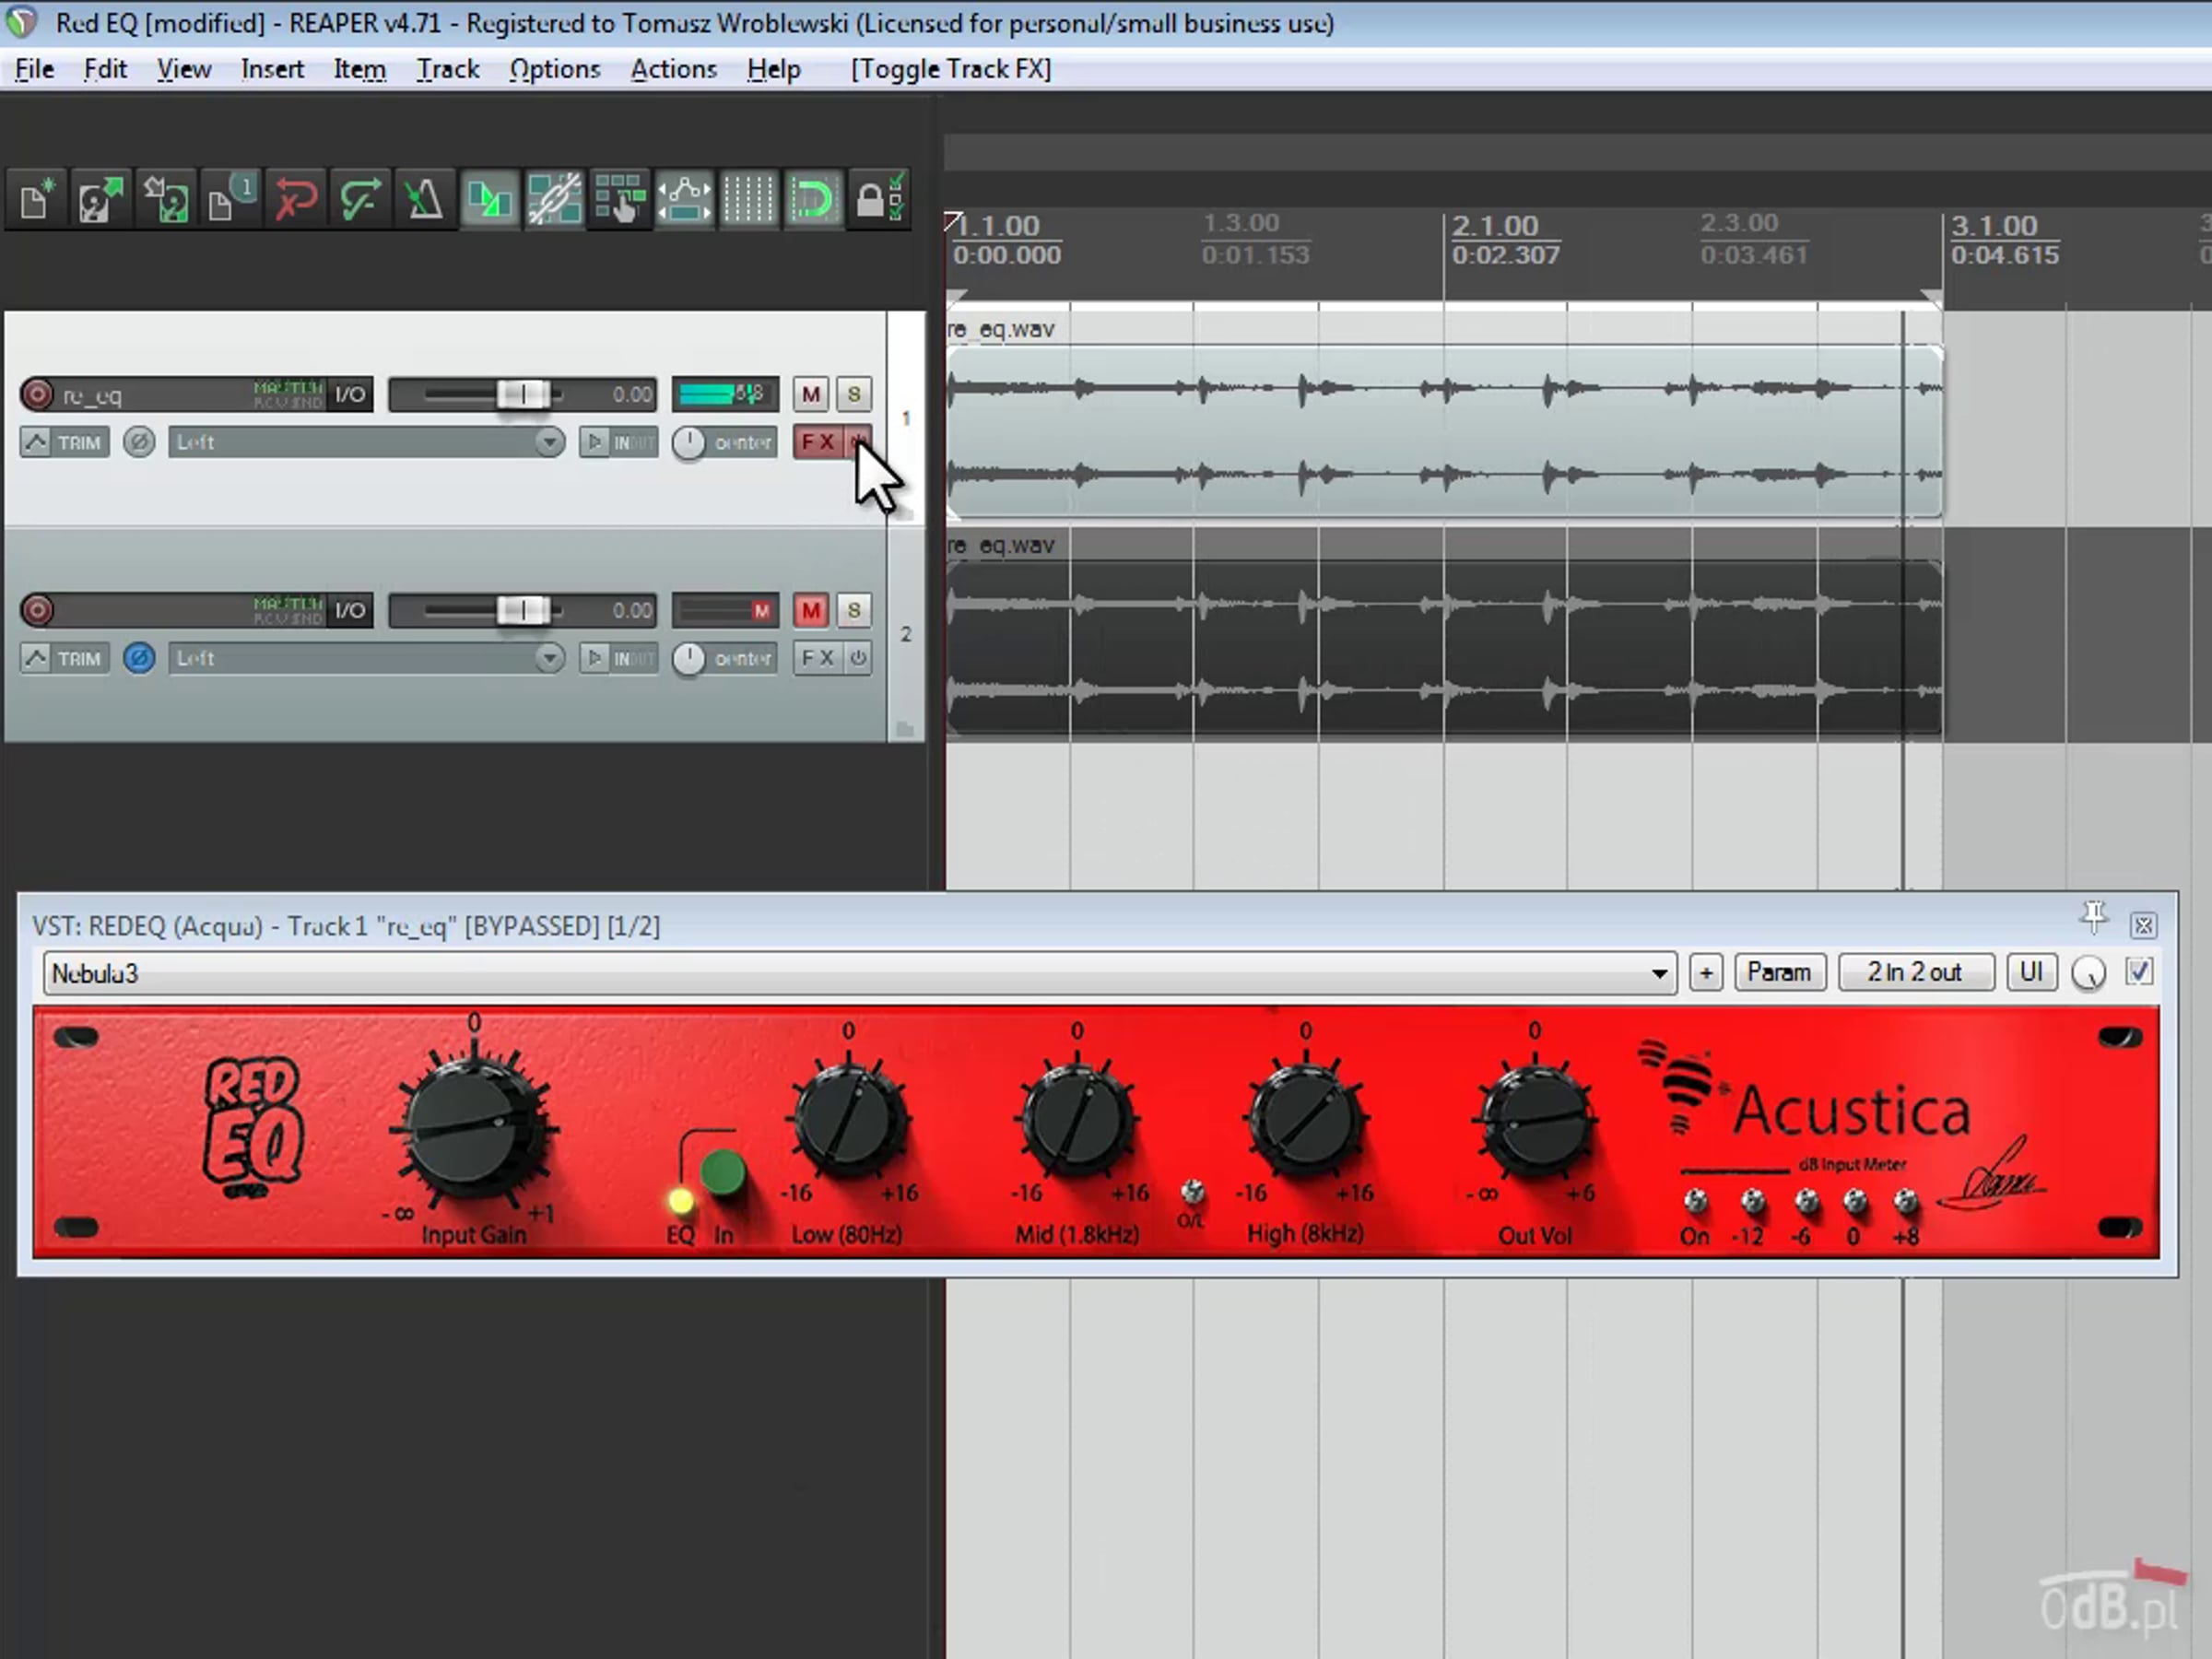Open I/O routing for re_eq track
The image size is (2212, 1659).
pos(350,394)
